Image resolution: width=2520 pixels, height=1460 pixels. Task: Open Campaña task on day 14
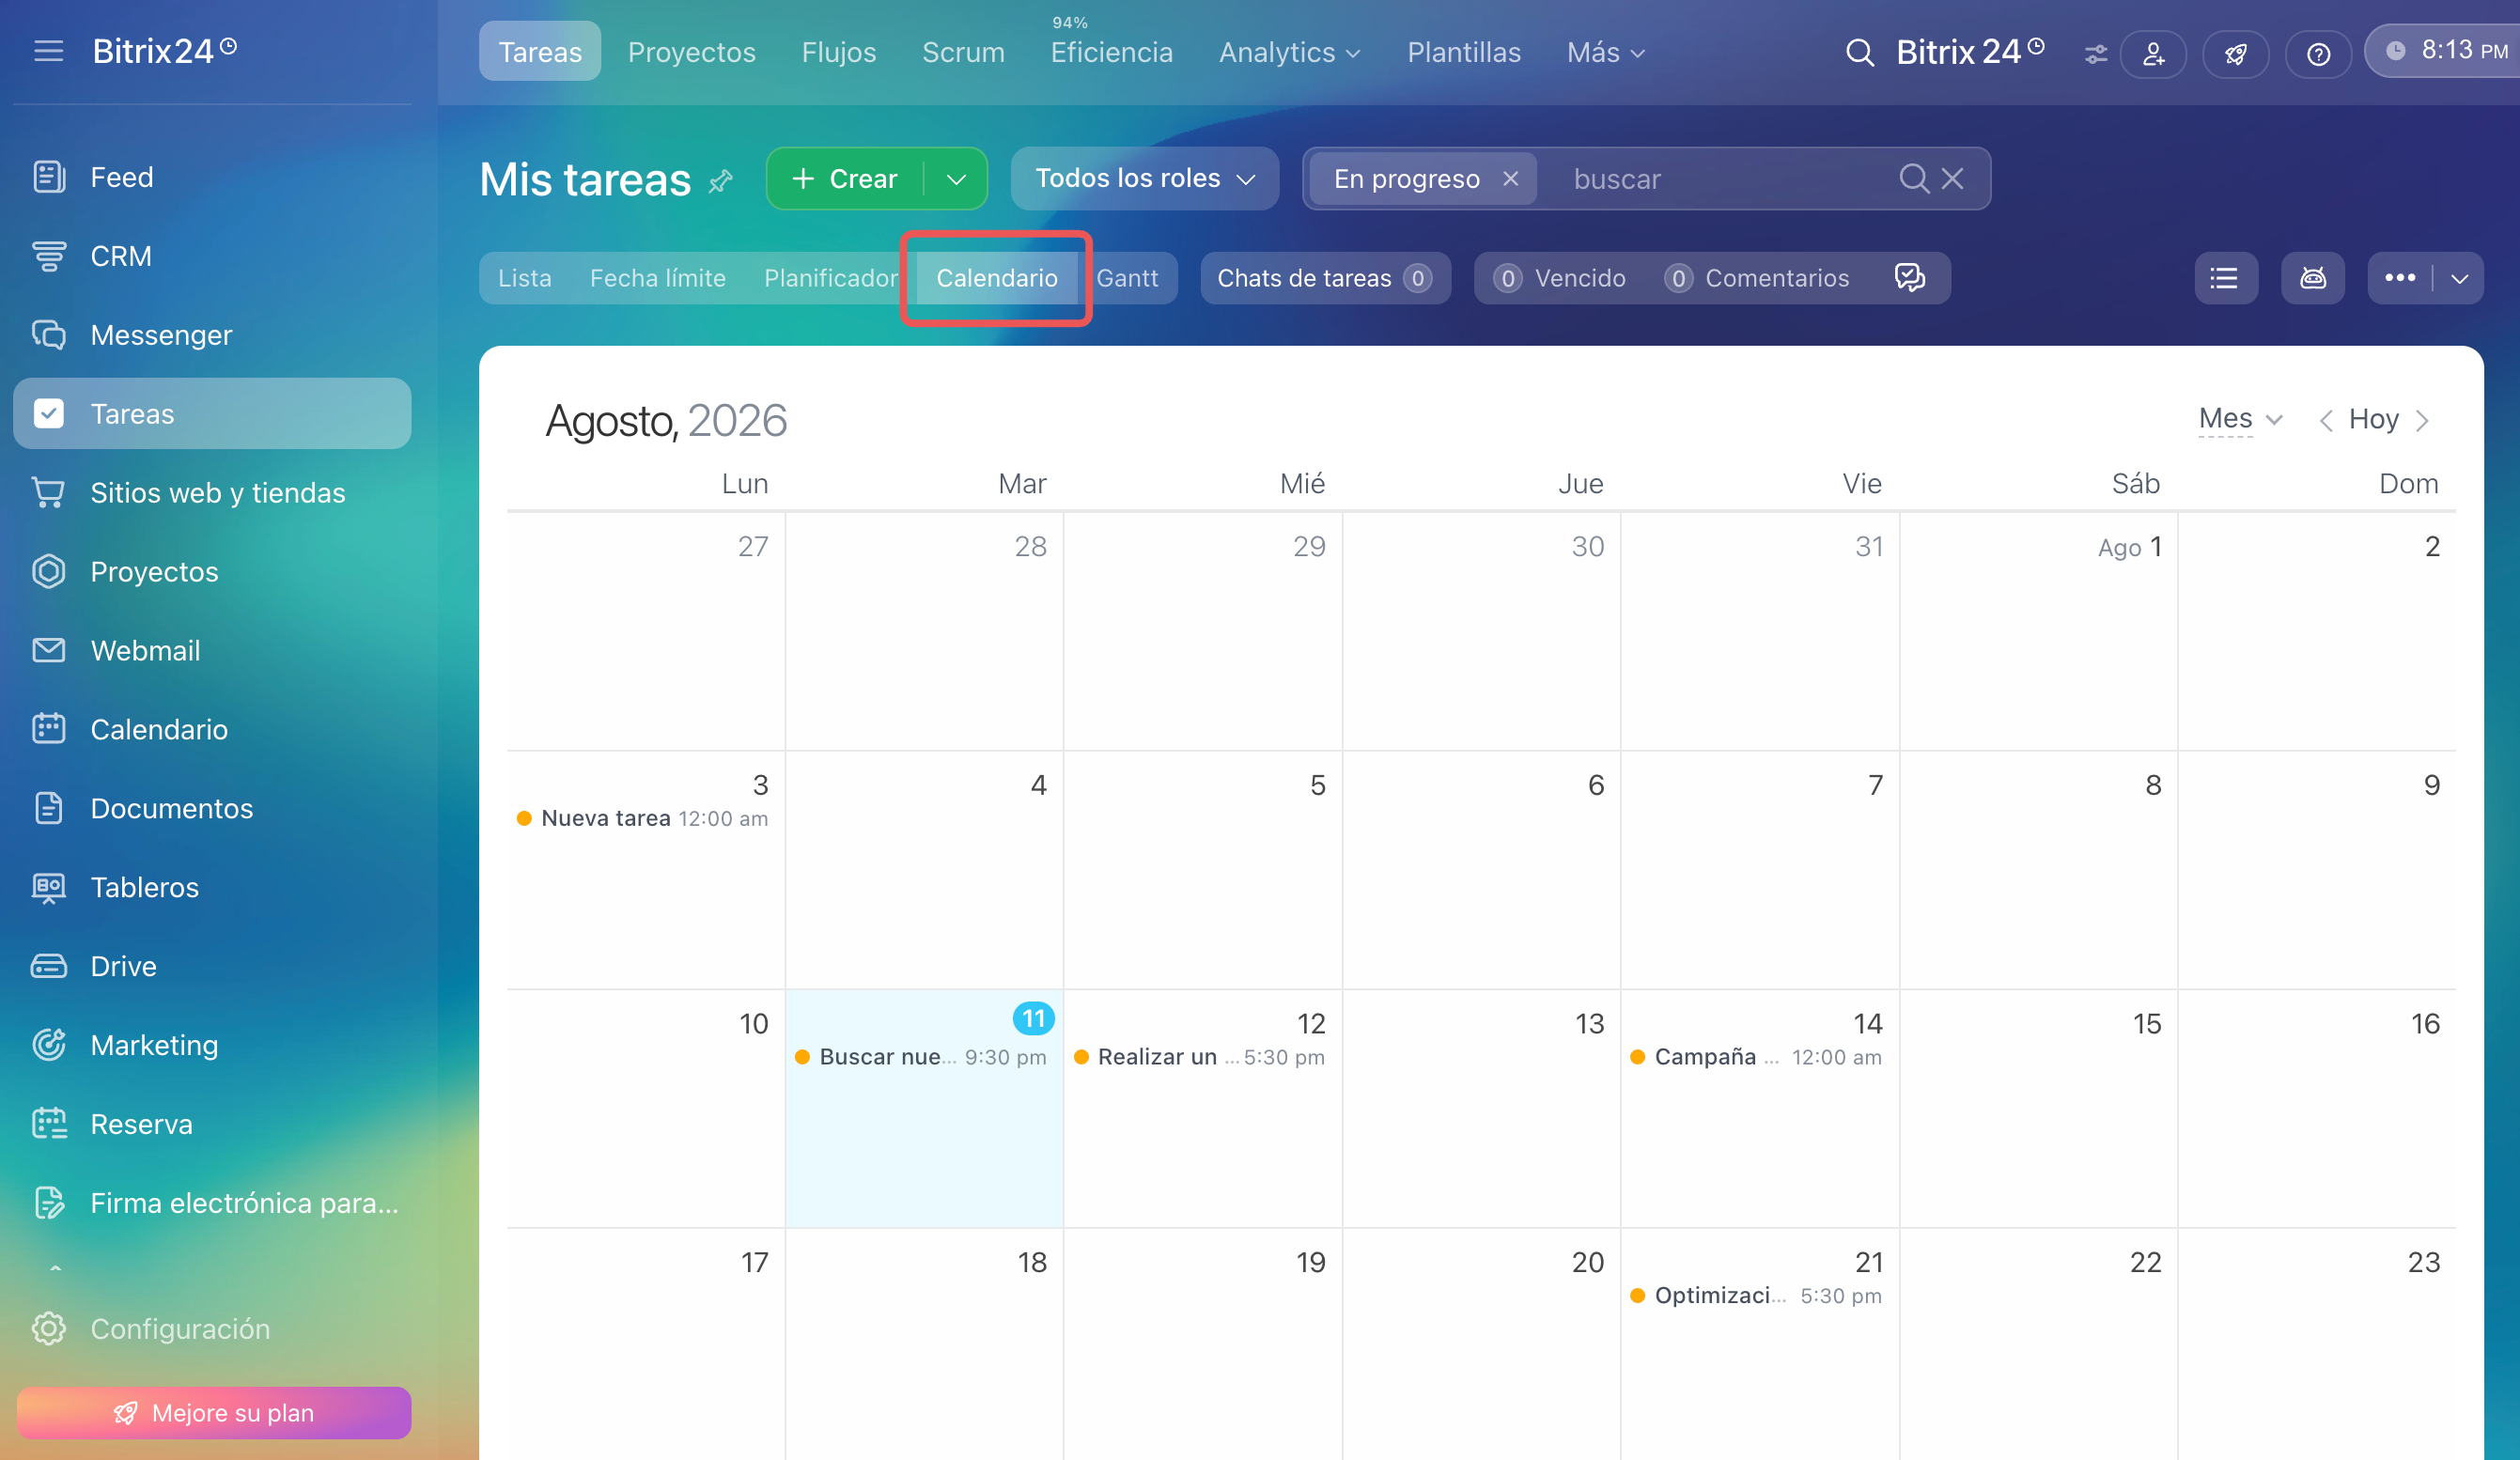pyautogui.click(x=1756, y=1057)
